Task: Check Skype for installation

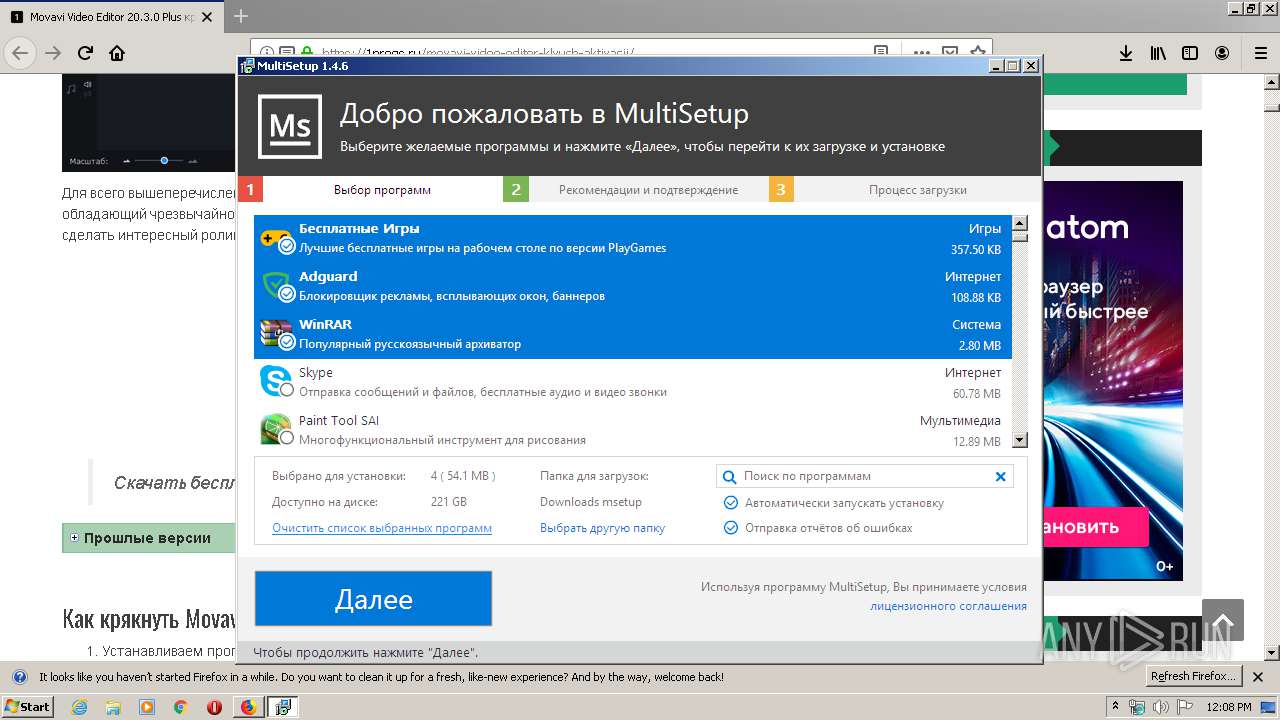Action: (286, 389)
